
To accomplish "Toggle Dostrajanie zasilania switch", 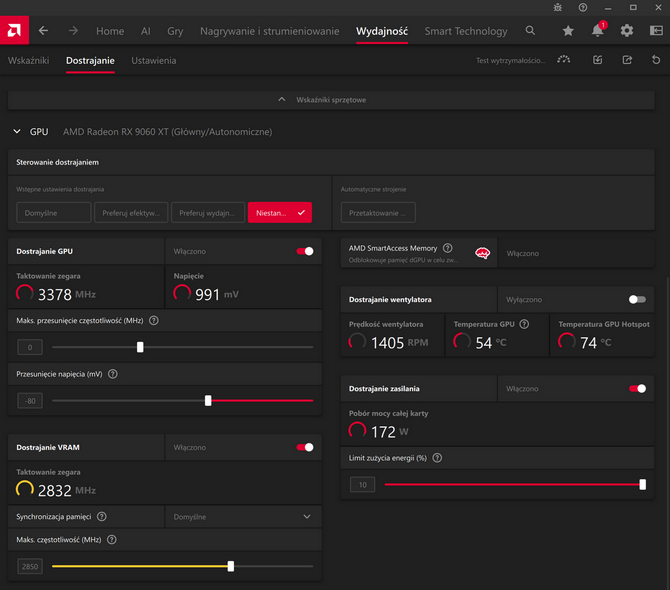I will pyautogui.click(x=637, y=388).
